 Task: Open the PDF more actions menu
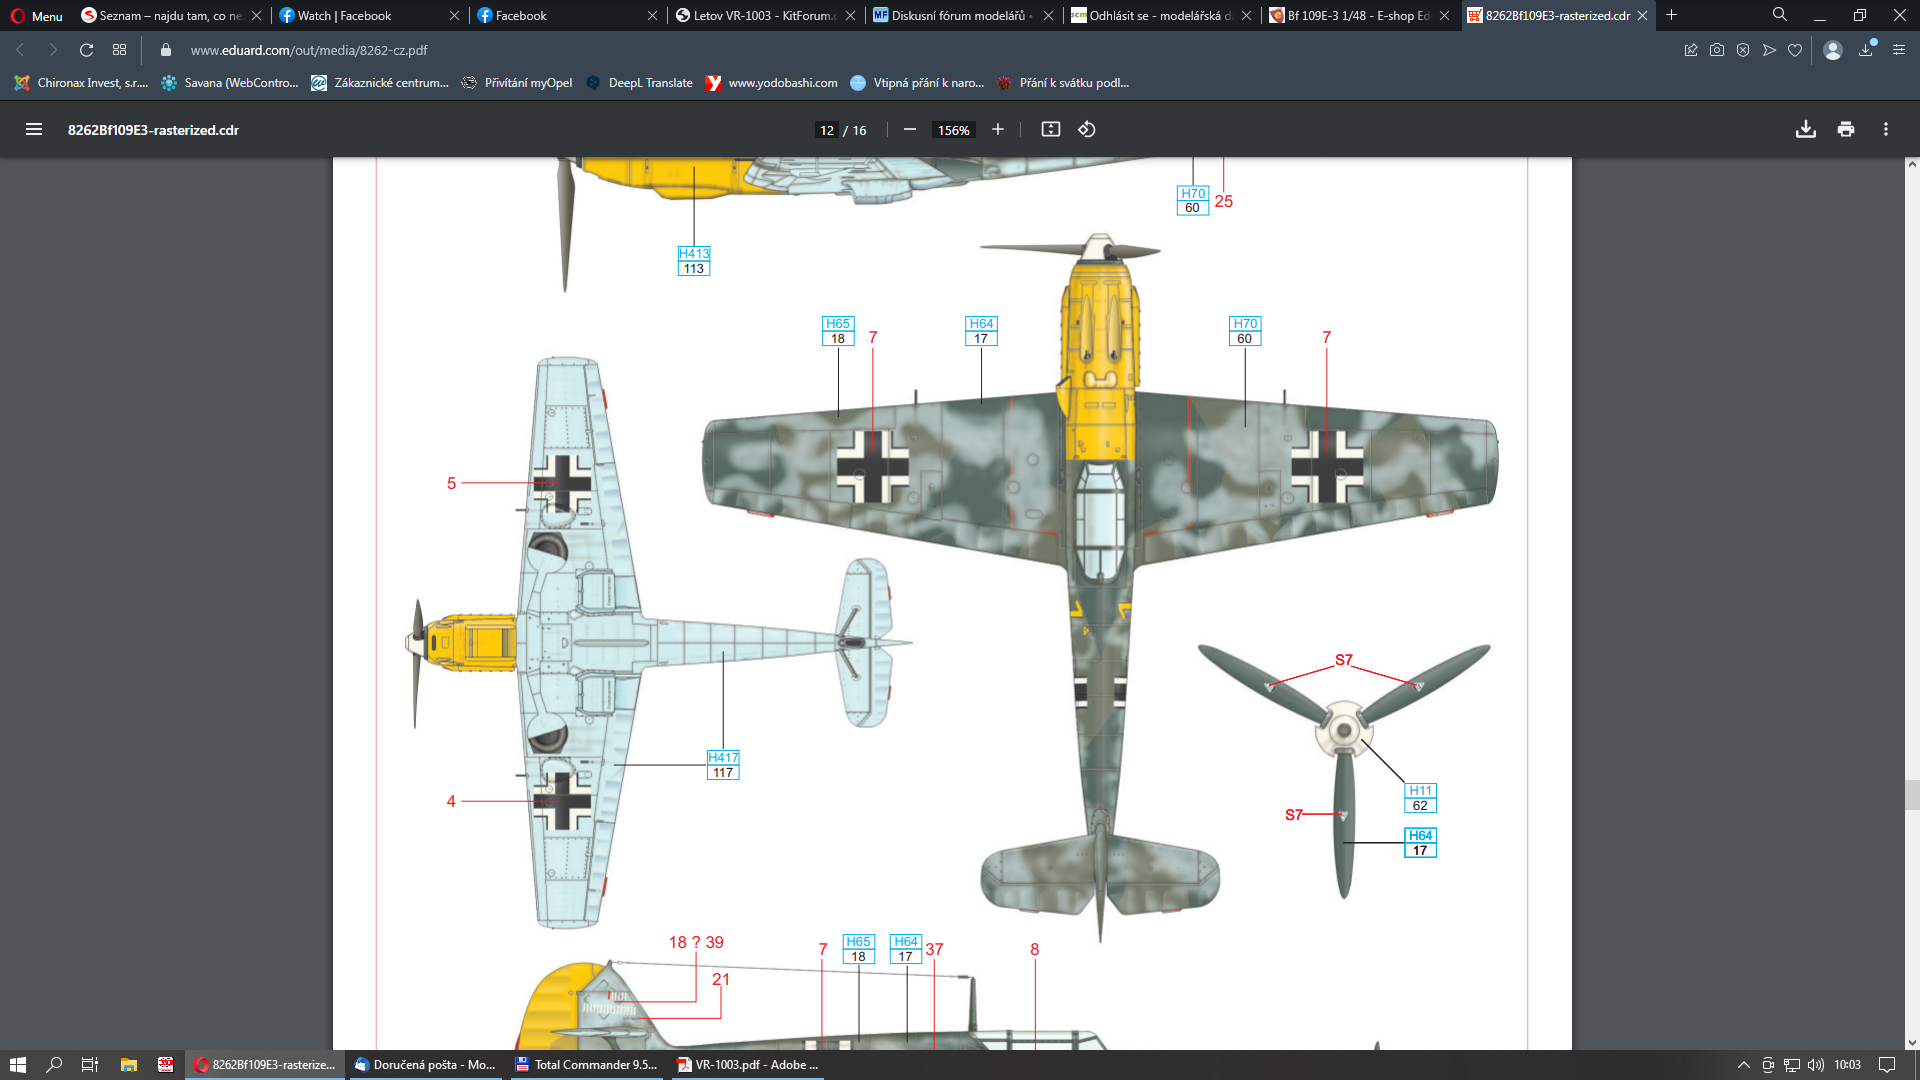[1886, 130]
